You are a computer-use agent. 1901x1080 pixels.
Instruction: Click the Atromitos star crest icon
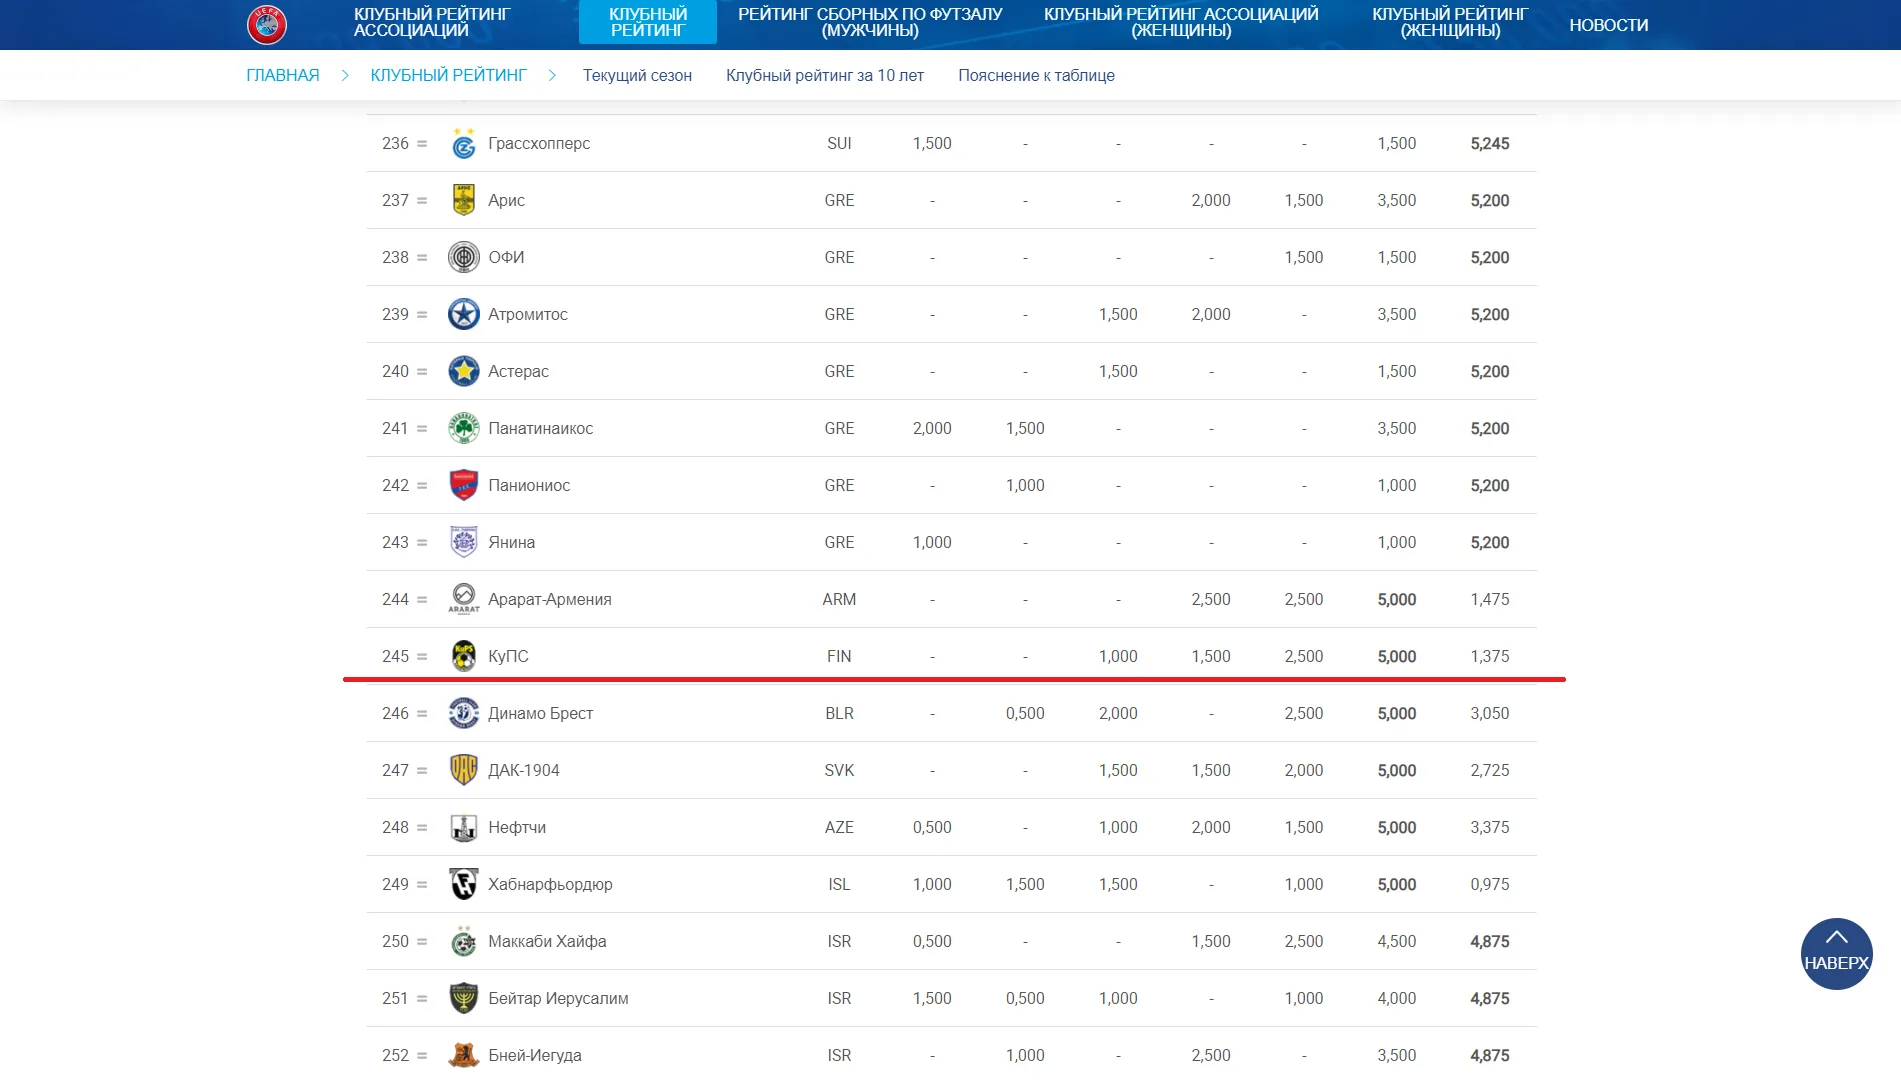pyautogui.click(x=463, y=314)
